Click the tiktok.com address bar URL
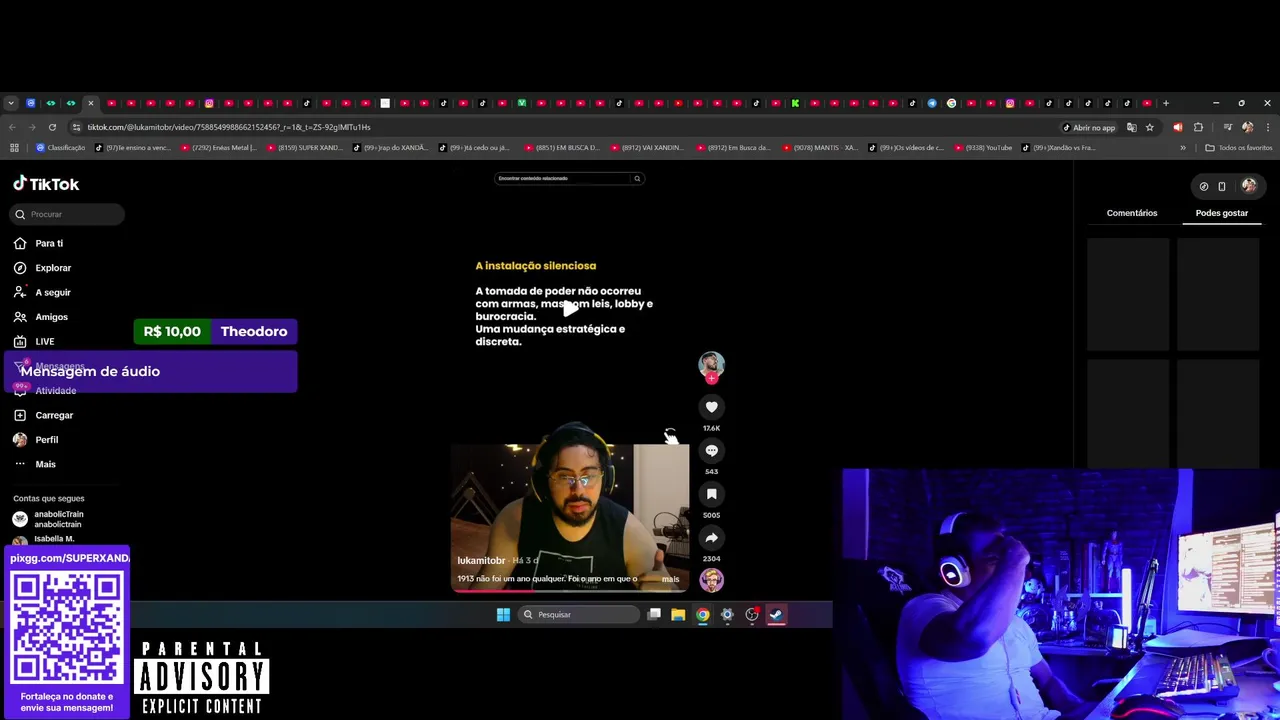The width and height of the screenshot is (1280, 720). [x=229, y=127]
